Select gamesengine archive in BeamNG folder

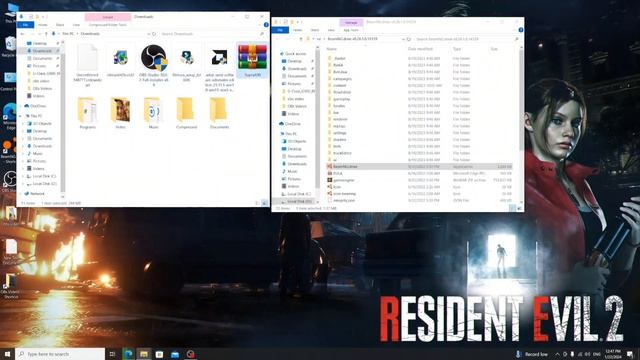(x=419, y=180)
